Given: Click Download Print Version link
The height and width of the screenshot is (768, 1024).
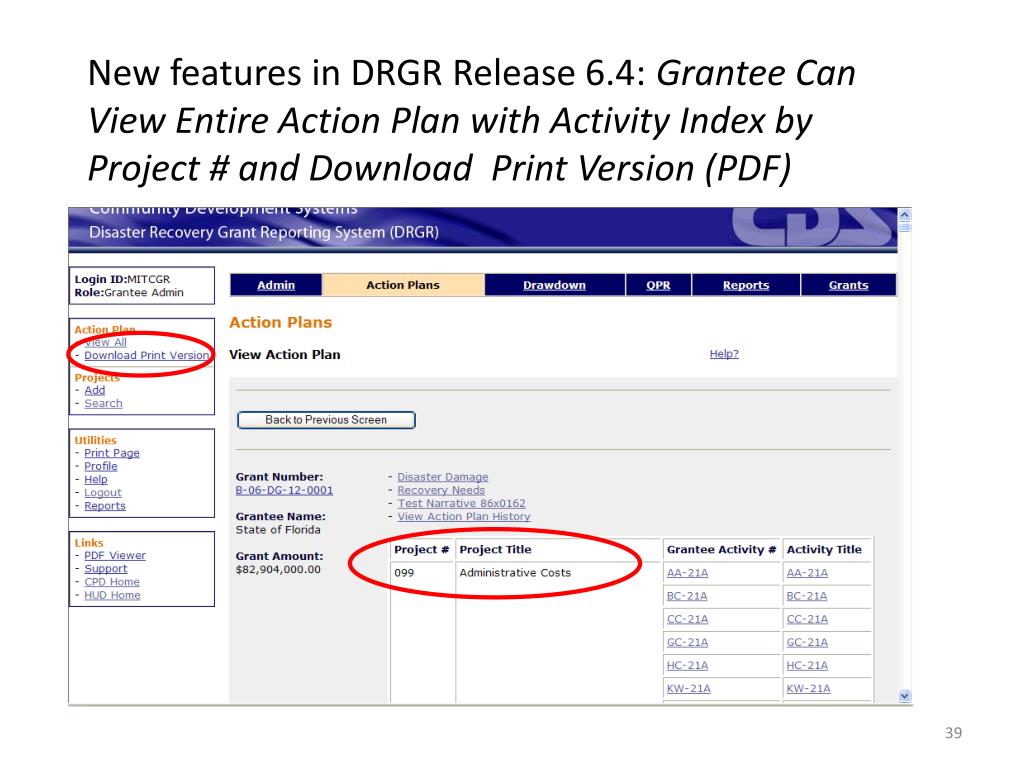Looking at the screenshot, I should pos(146,355).
